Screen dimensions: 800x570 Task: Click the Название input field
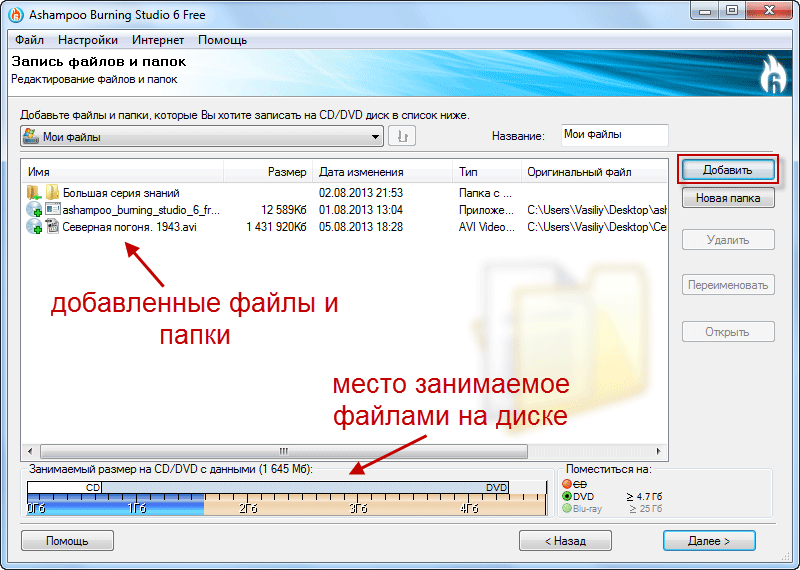tap(614, 135)
